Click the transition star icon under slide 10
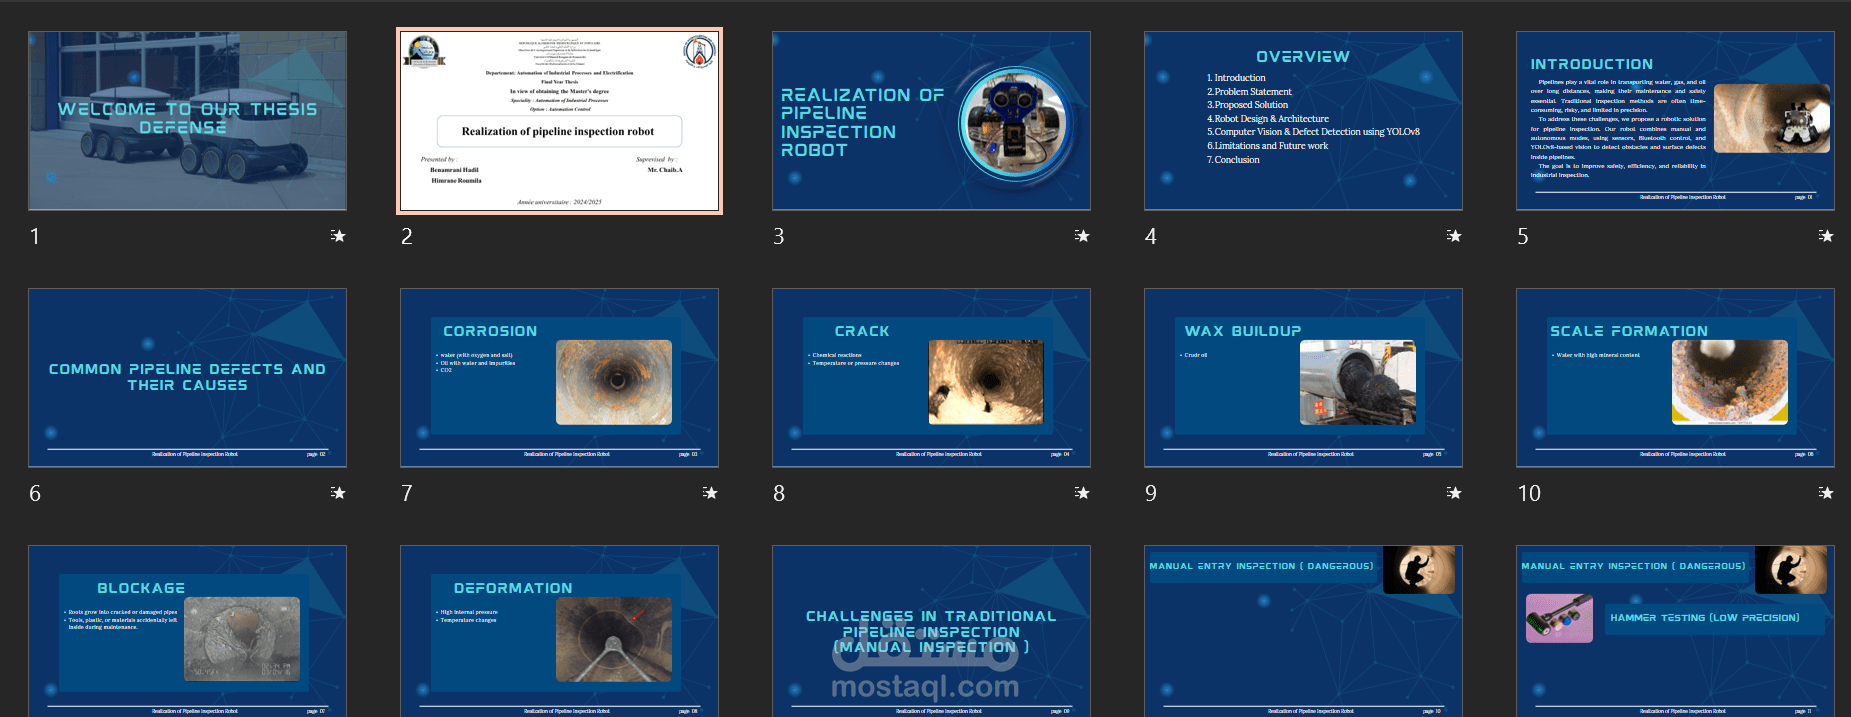 (x=1826, y=493)
